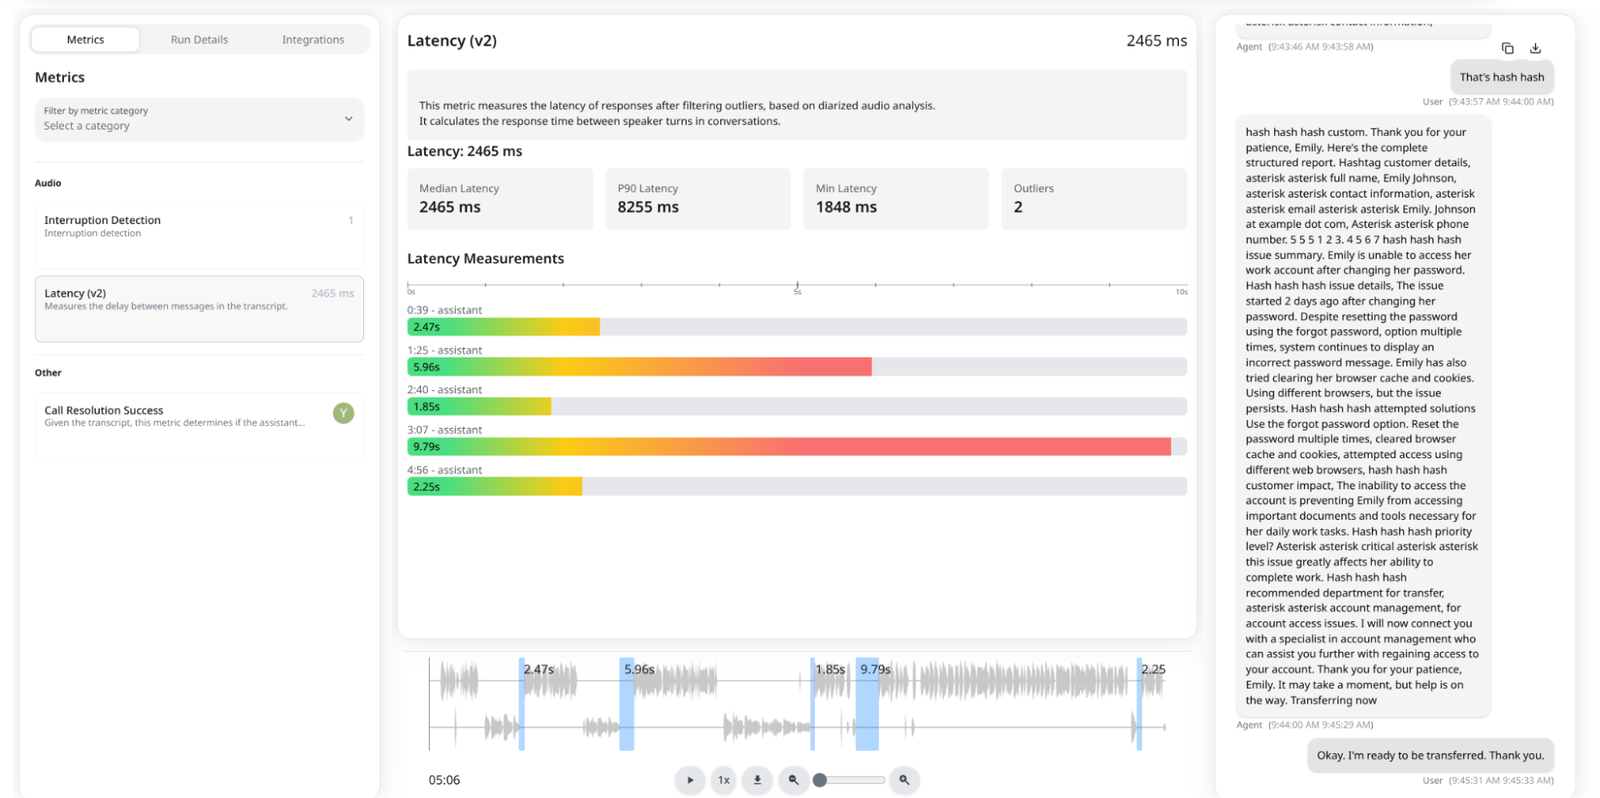Zoom in on the waveform
The image size is (1600, 798).
(x=904, y=780)
